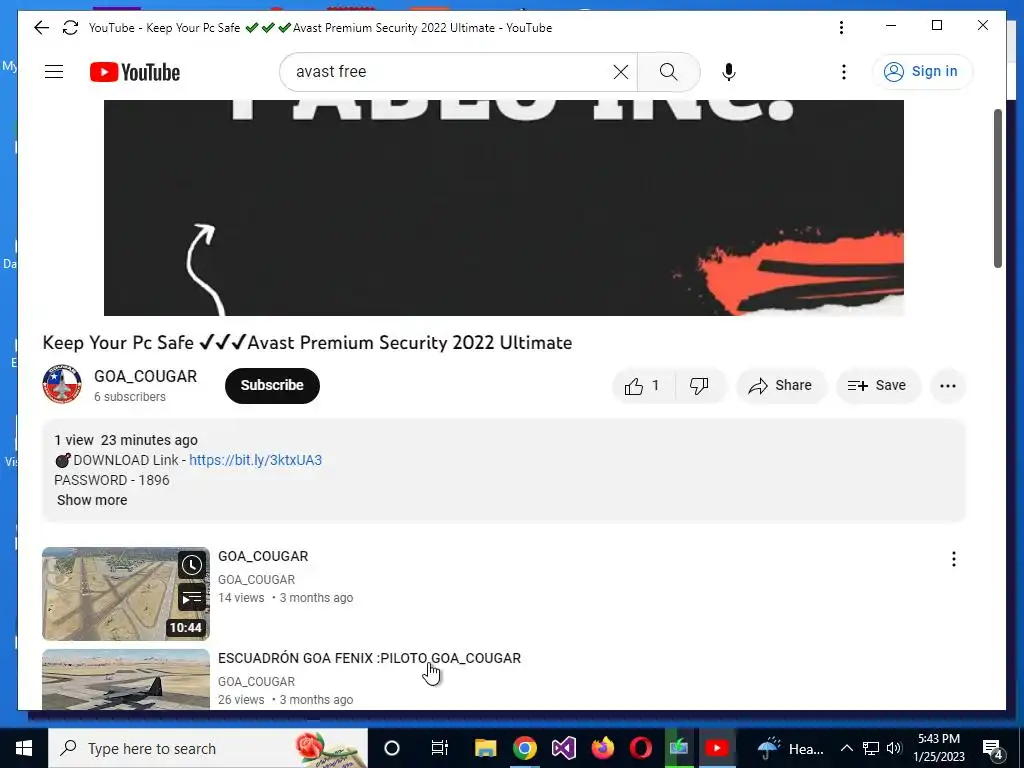1024x768 pixels.
Task: Dislike the video with the thumbs down
Action: pos(699,386)
